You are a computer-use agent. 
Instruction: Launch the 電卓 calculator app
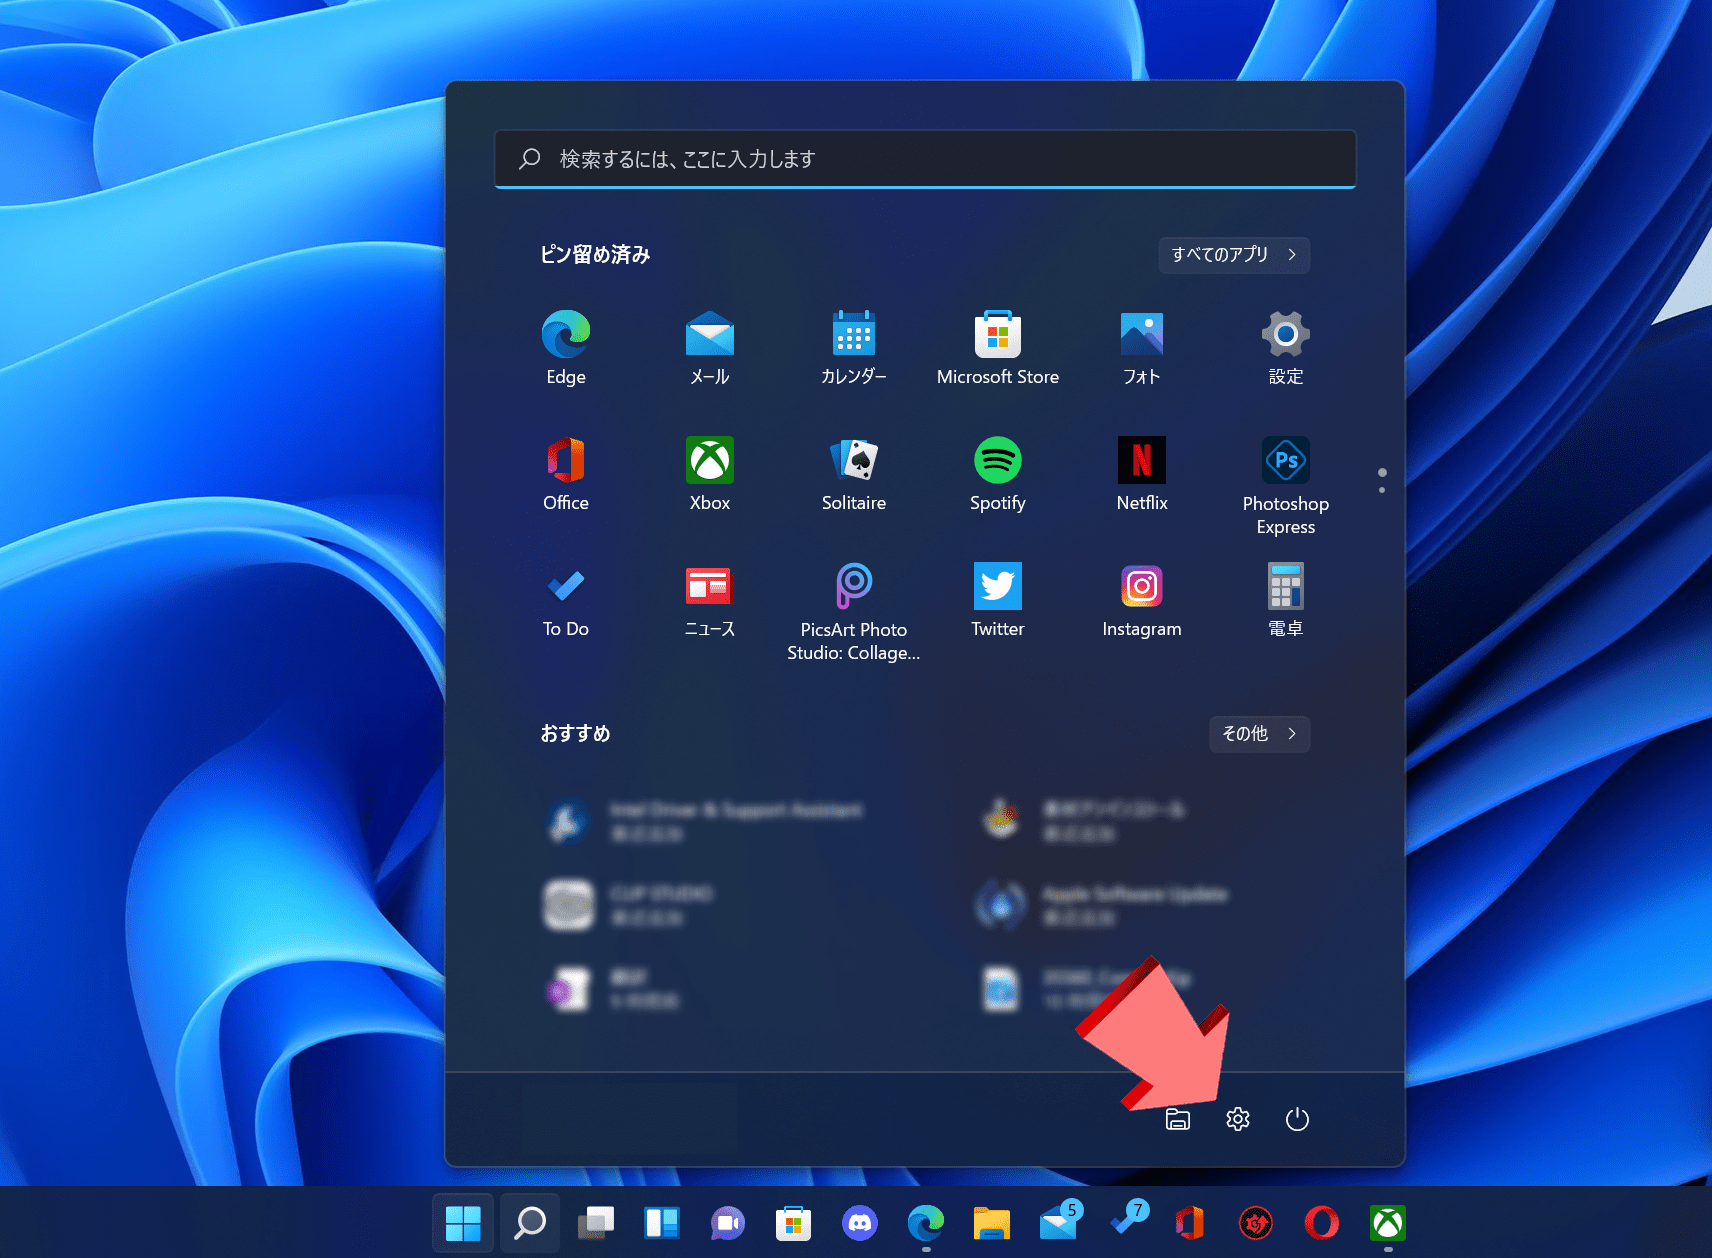click(1286, 600)
